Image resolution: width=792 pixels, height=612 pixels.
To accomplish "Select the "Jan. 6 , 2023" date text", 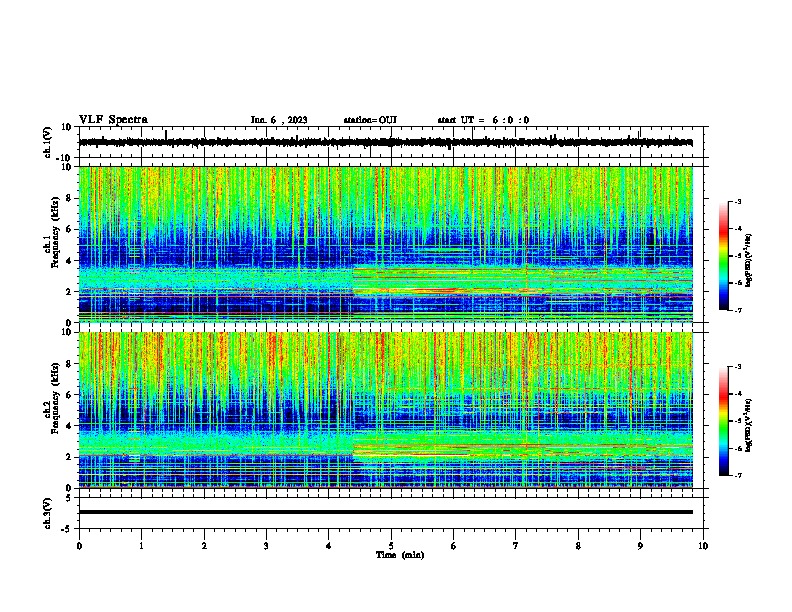I will point(279,120).
